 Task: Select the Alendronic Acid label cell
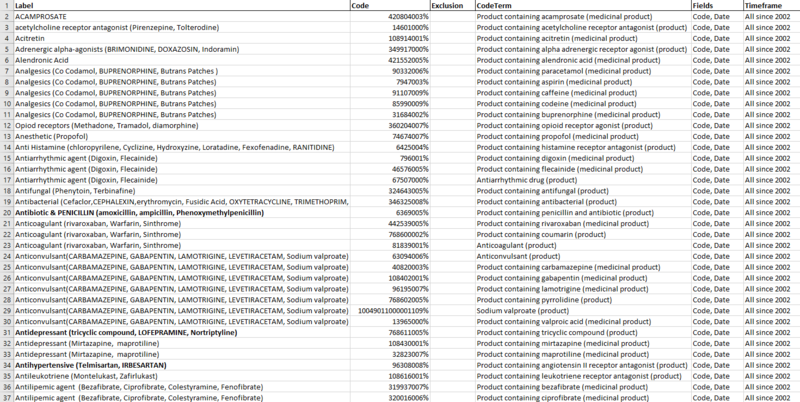182,60
